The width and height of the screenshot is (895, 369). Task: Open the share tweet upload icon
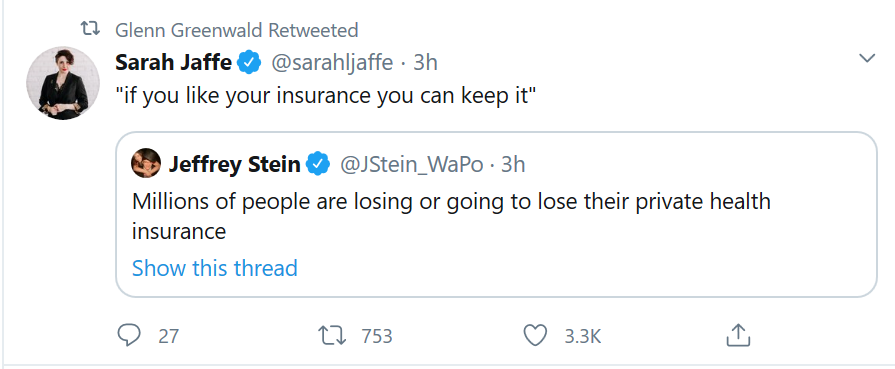coord(737,335)
